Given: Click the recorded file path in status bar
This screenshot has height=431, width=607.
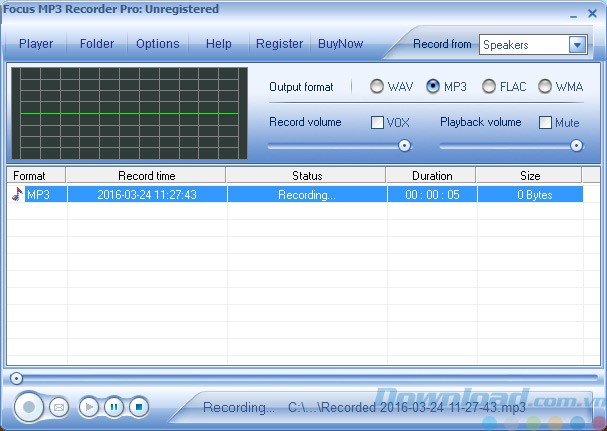Looking at the screenshot, I should point(406,407).
